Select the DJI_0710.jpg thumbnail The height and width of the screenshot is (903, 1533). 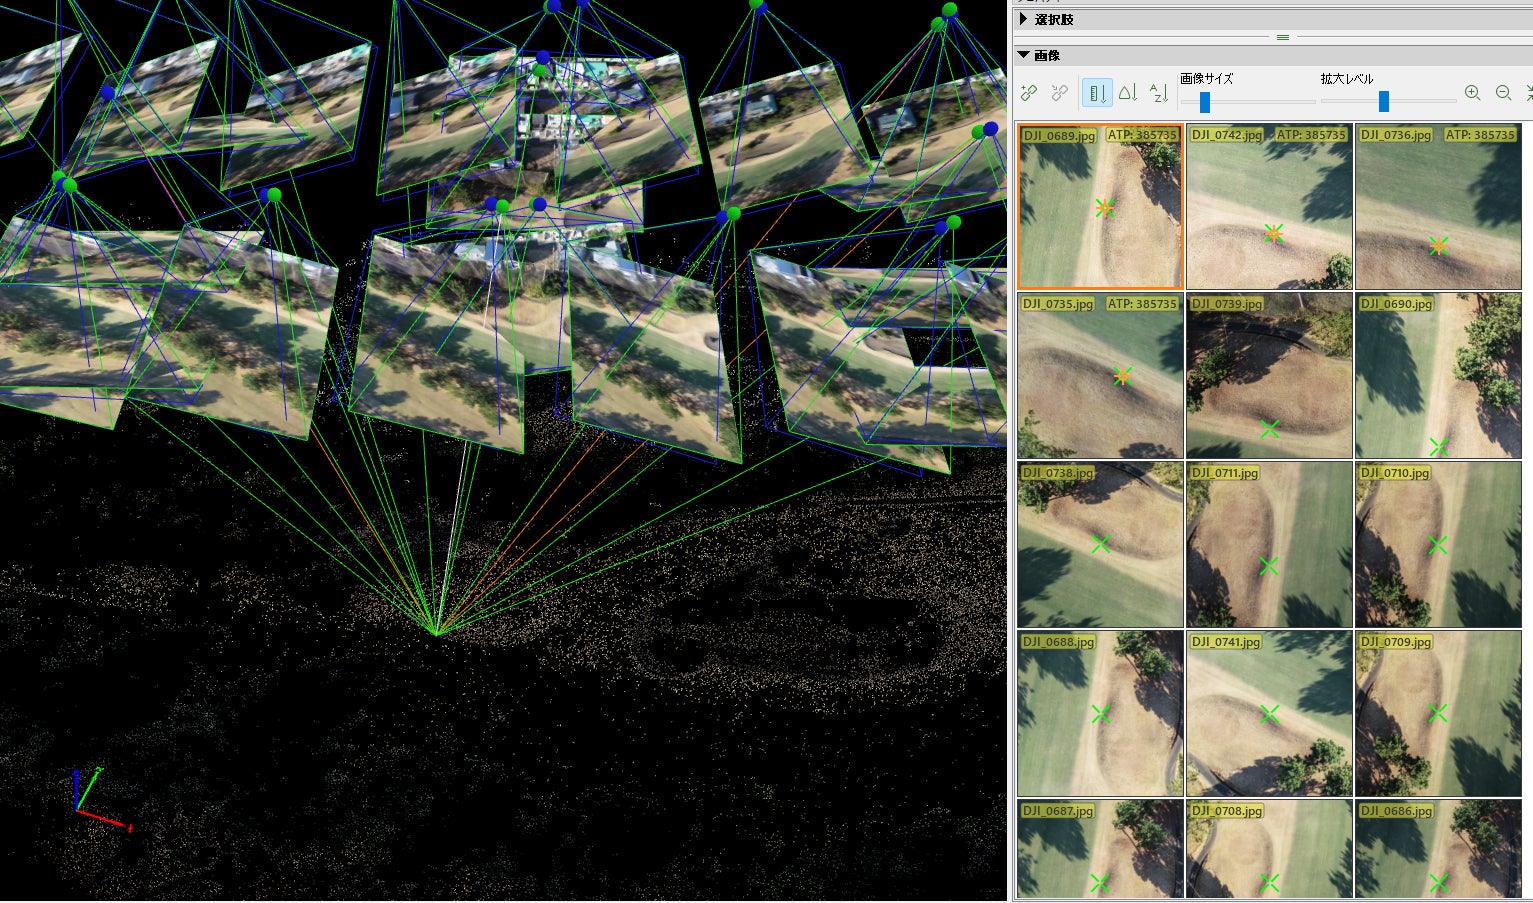tap(1438, 544)
